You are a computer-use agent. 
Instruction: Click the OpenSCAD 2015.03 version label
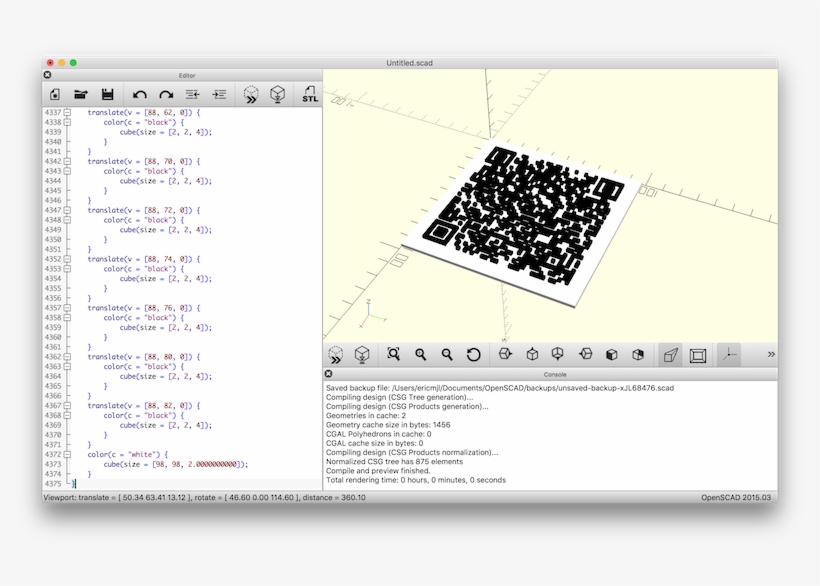click(738, 495)
